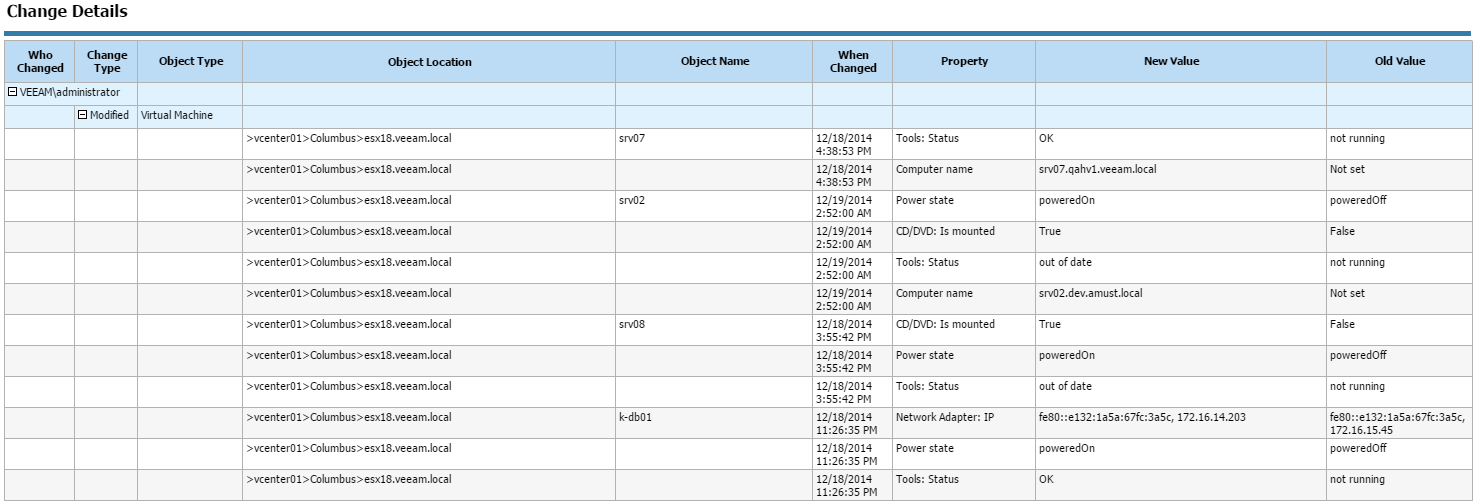The image size is (1479, 504).
Task: Click the srv02 object name cell
Action: (632, 201)
